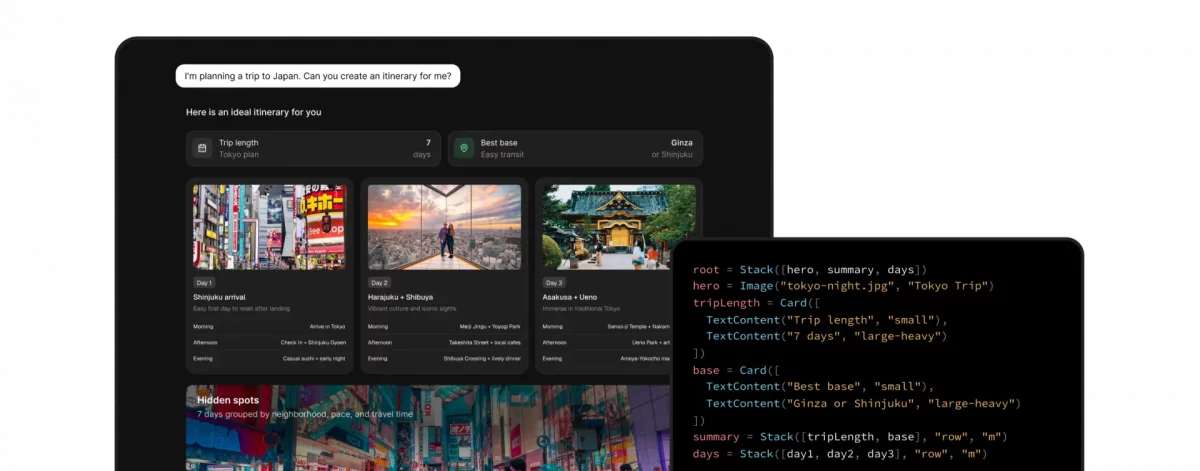This screenshot has width=1200, height=471.
Task: Open the Asakusa temple photo
Action: click(x=619, y=227)
